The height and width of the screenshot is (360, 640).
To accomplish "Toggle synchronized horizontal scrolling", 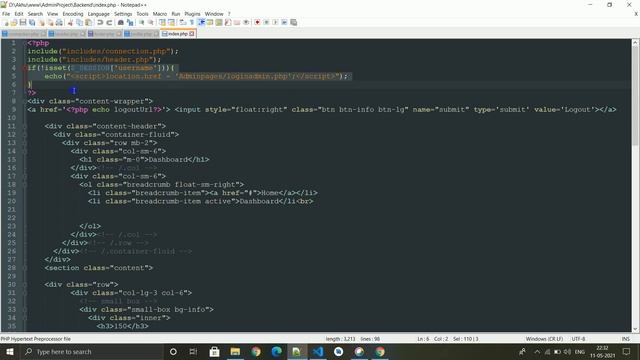I will (x=171, y=22).
